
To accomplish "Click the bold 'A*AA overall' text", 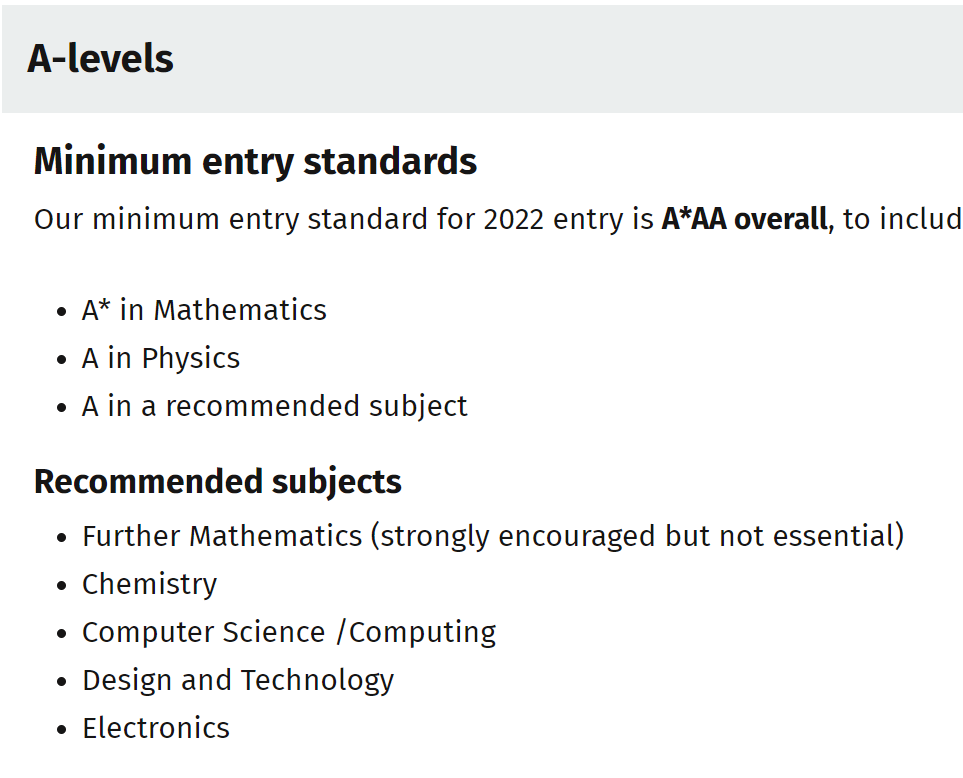I will 745,219.
